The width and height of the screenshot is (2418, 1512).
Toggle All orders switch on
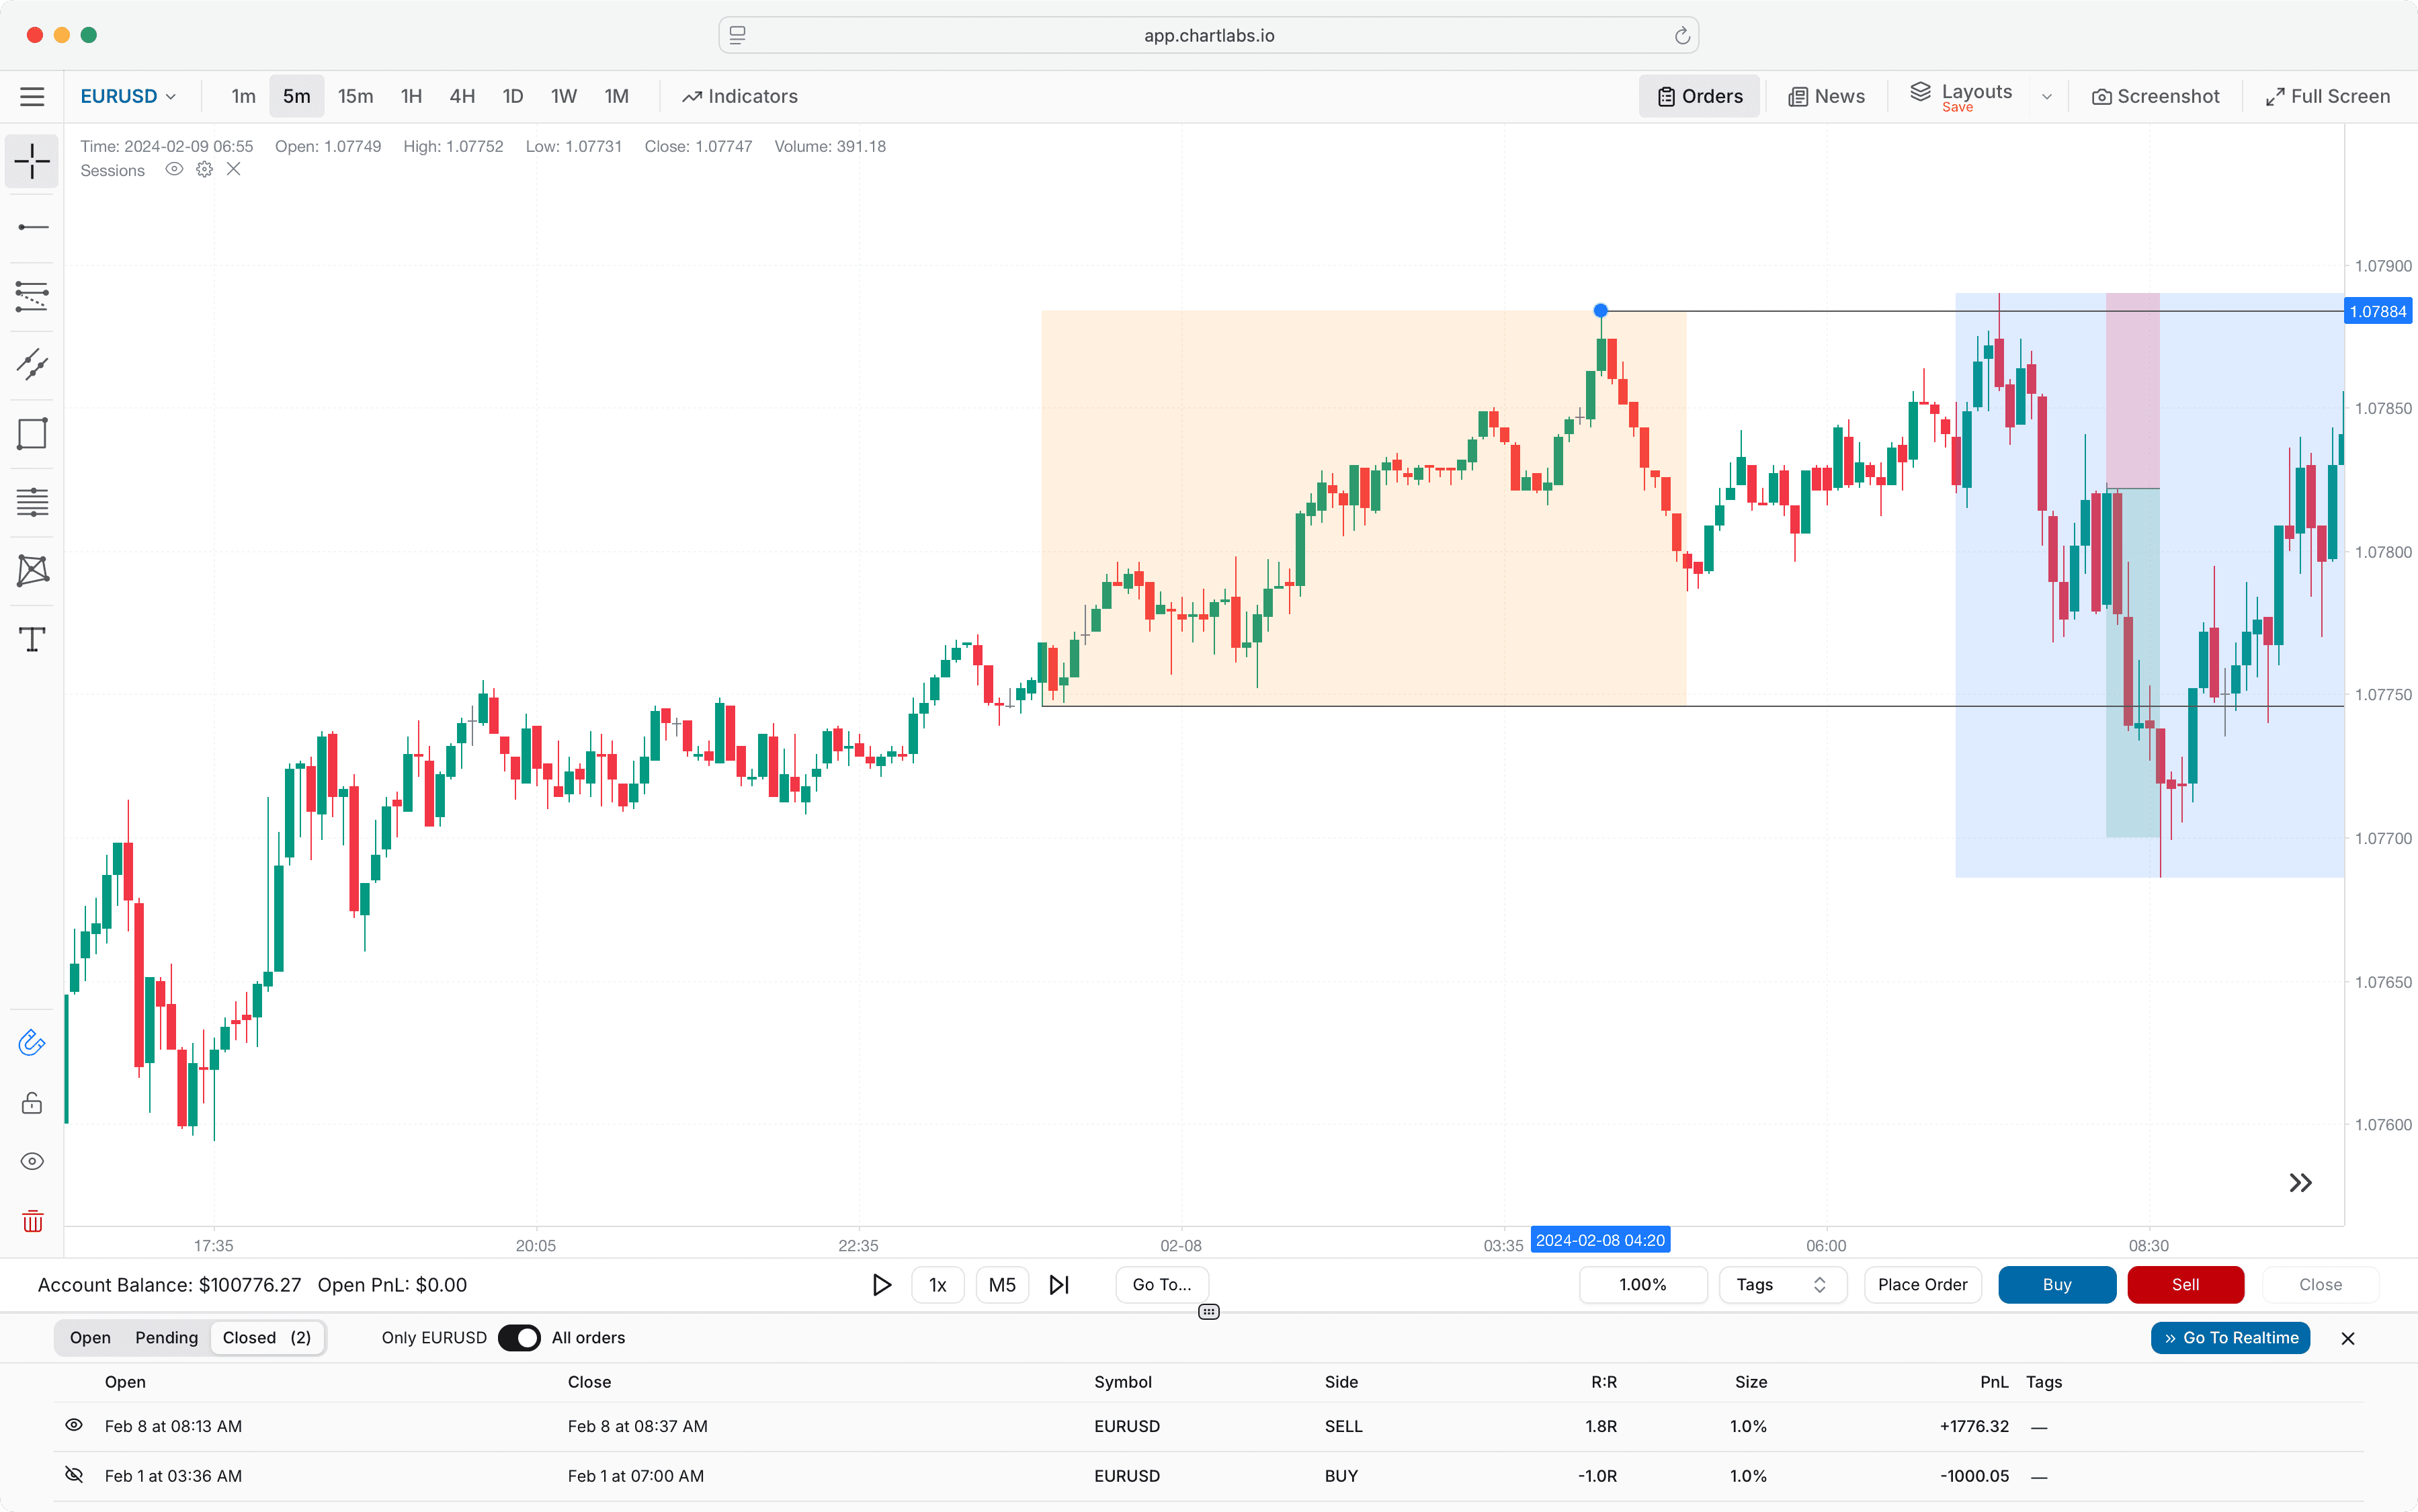[x=520, y=1337]
